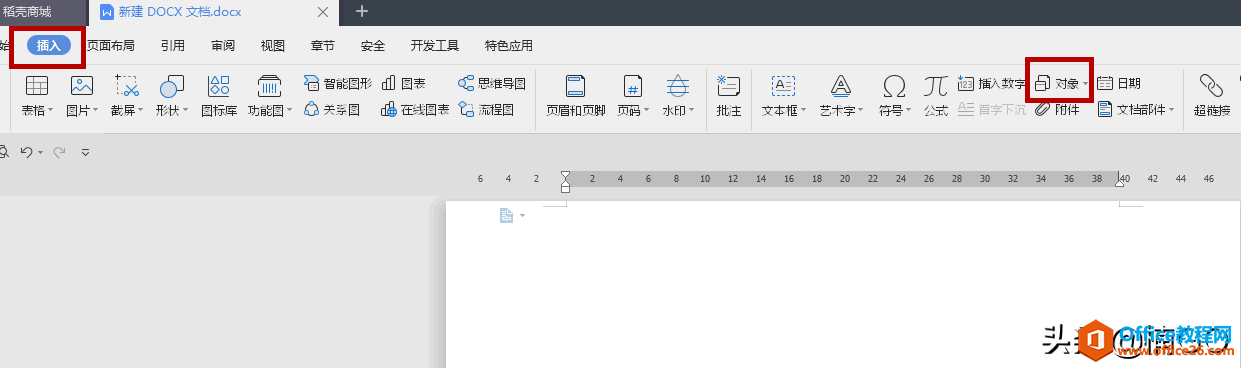
Task: Switch to Security (安全) tab
Action: 373,45
